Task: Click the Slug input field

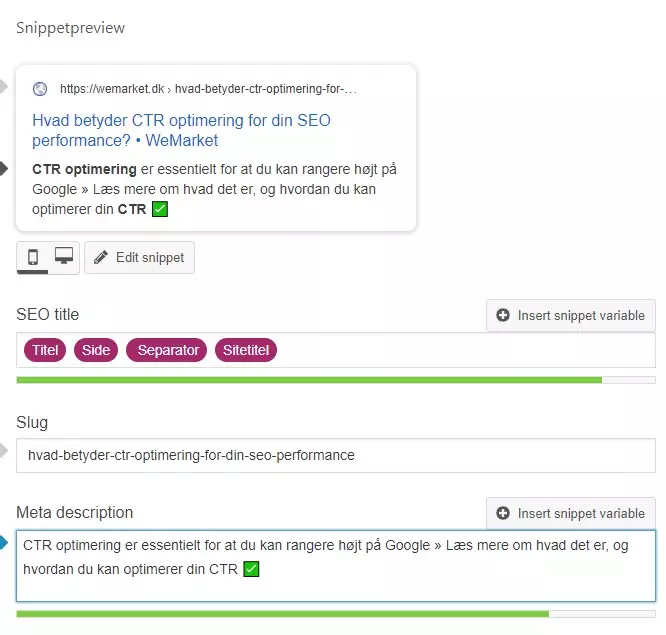Action: 336,455
